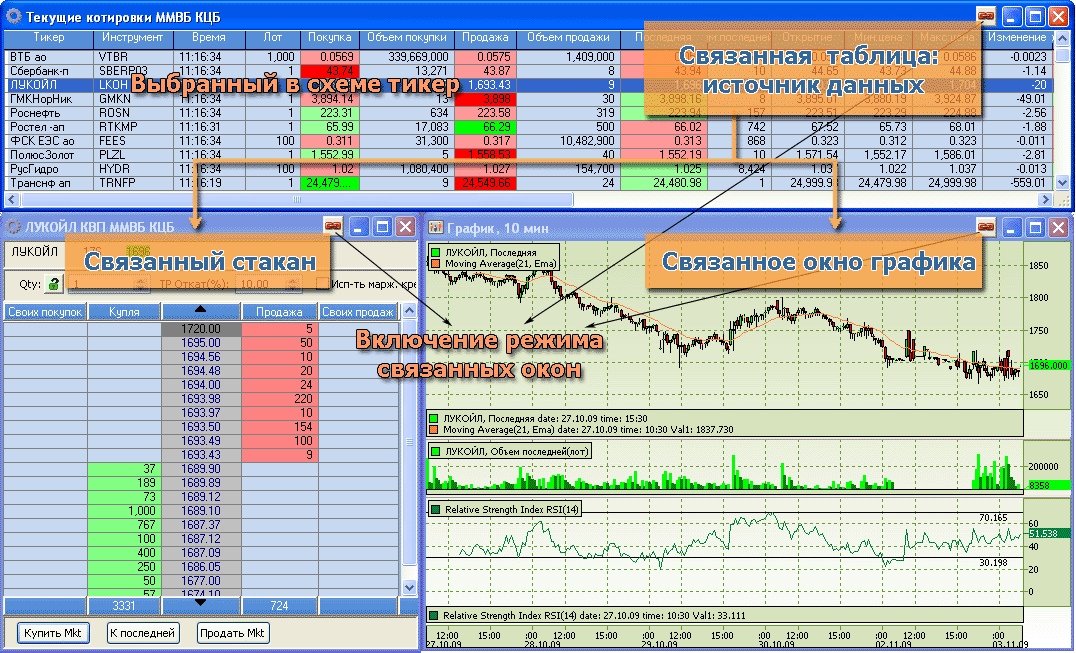Viewport: 1076px width, 653px height.
Task: Toggle the green Qty lock icon
Action: [x=53, y=283]
